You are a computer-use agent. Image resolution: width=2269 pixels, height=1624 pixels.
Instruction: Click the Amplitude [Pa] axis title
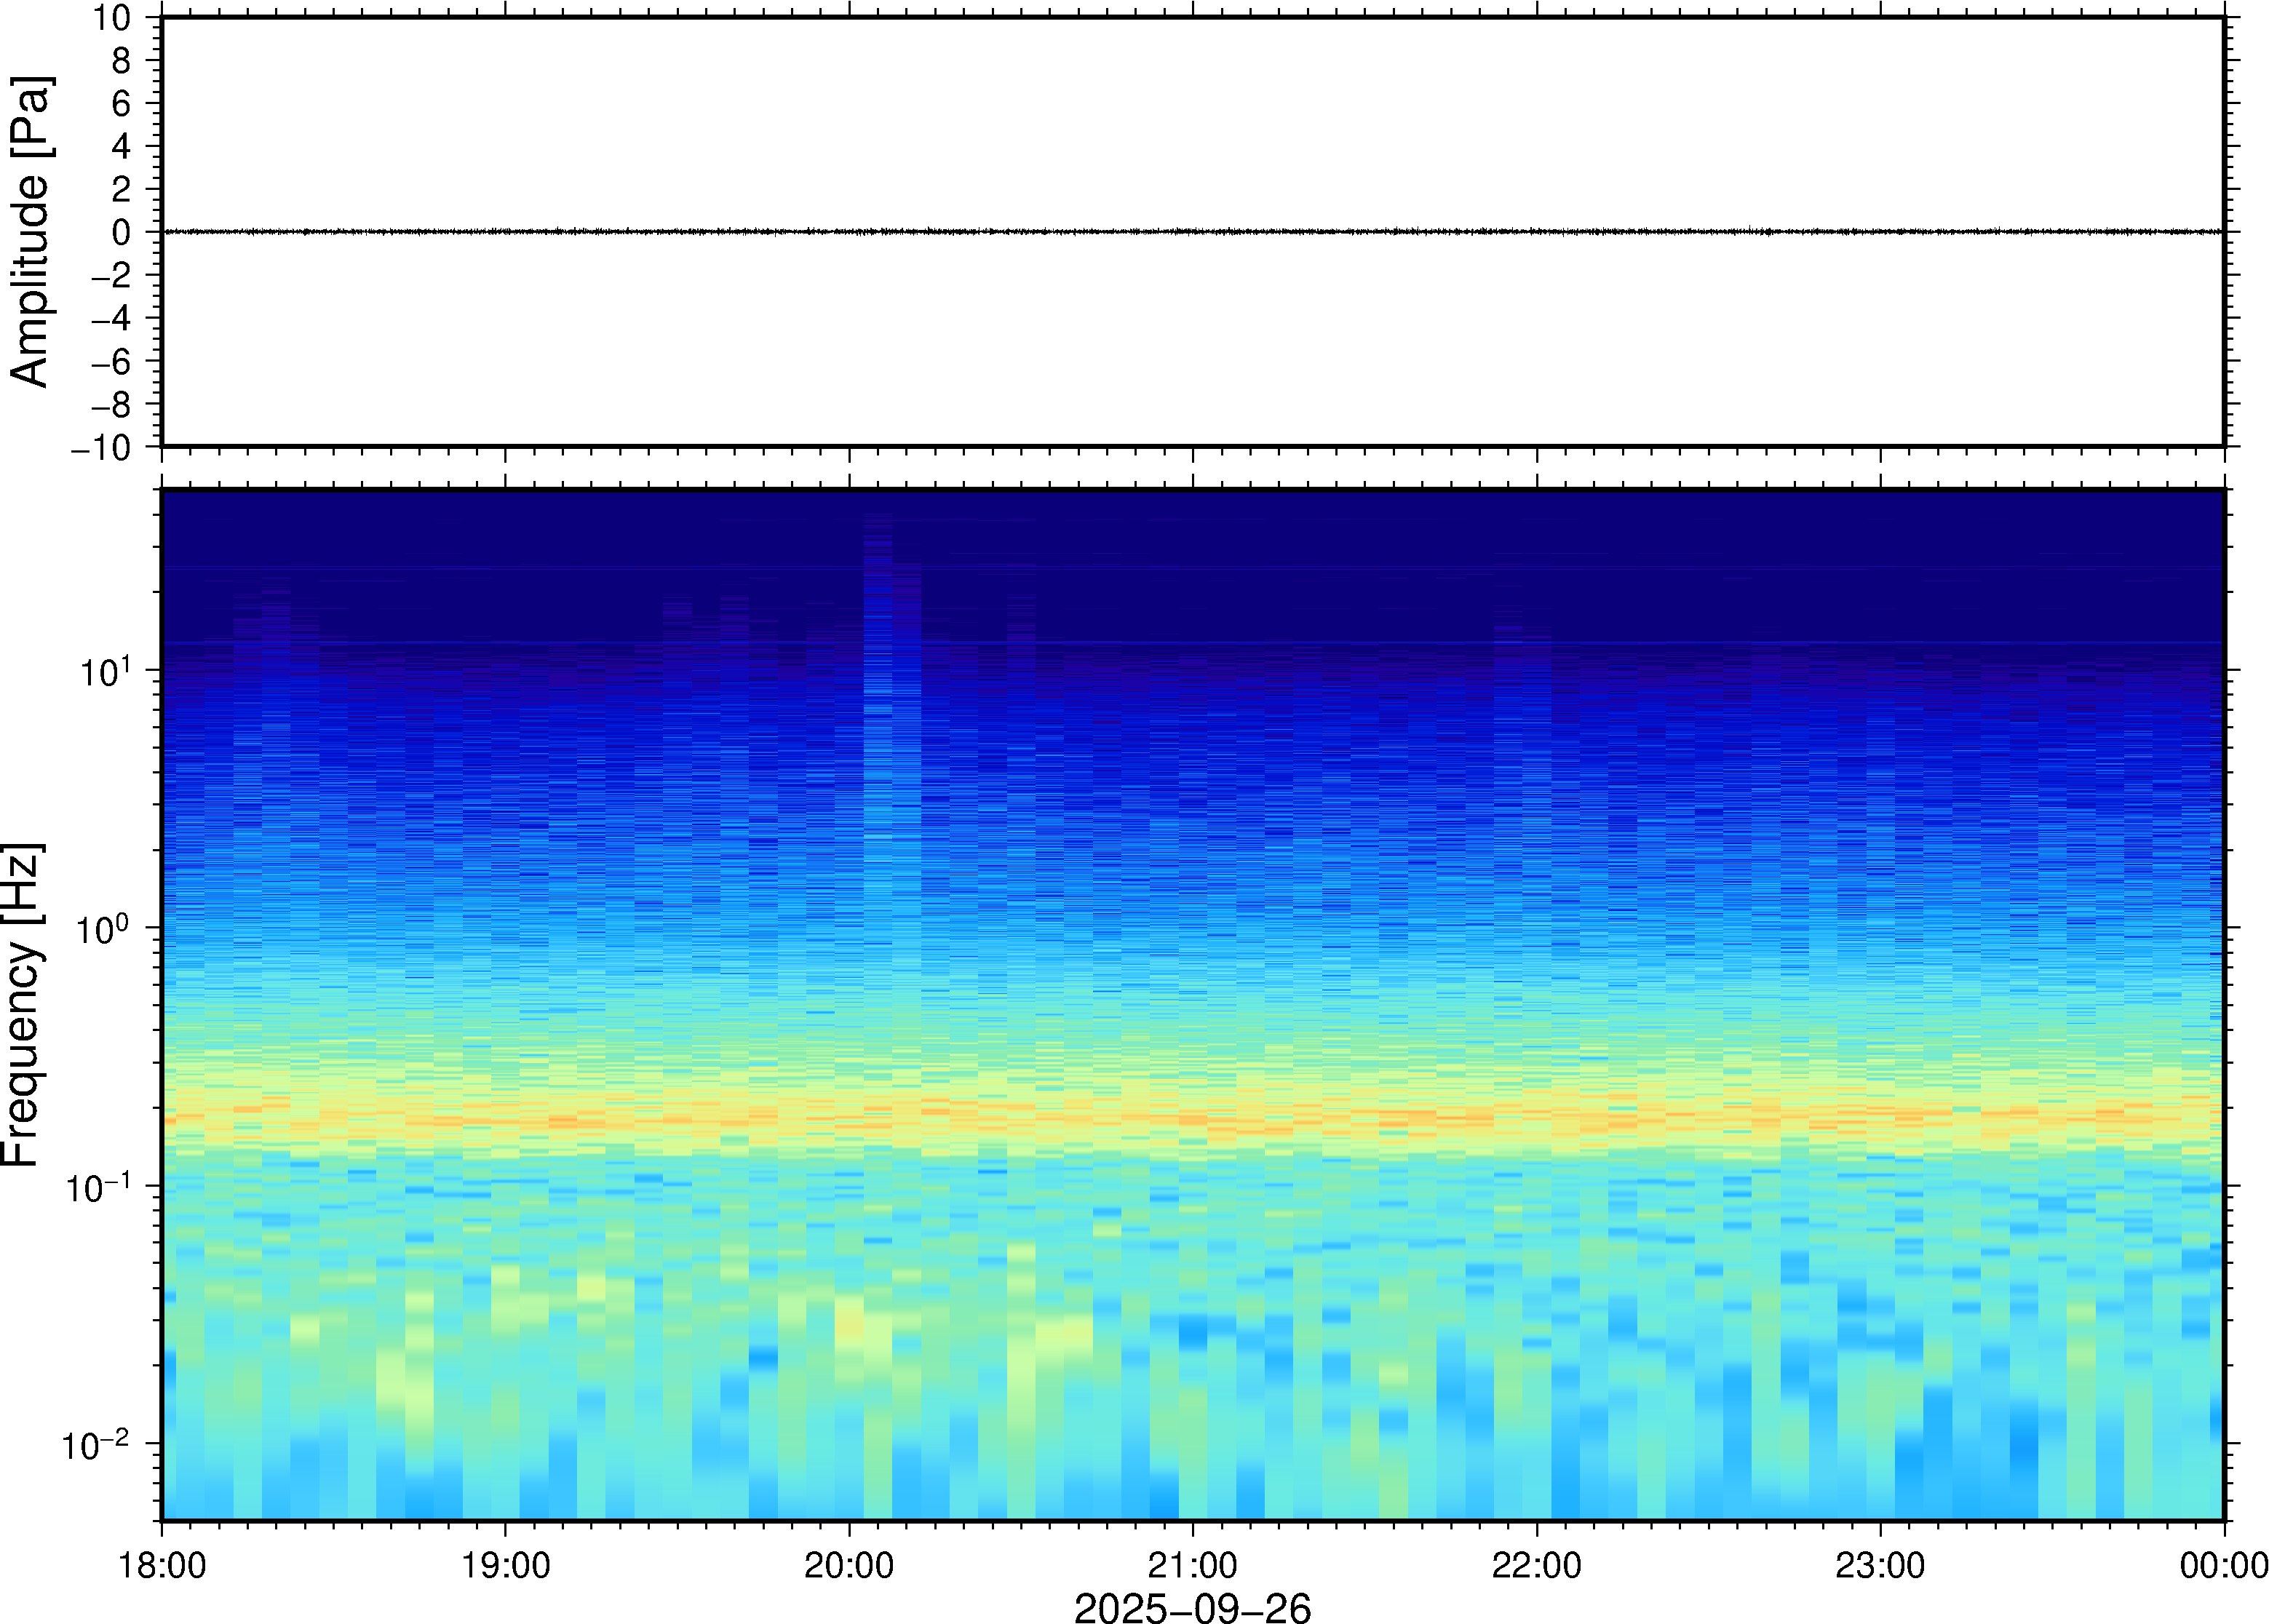pyautogui.click(x=30, y=231)
